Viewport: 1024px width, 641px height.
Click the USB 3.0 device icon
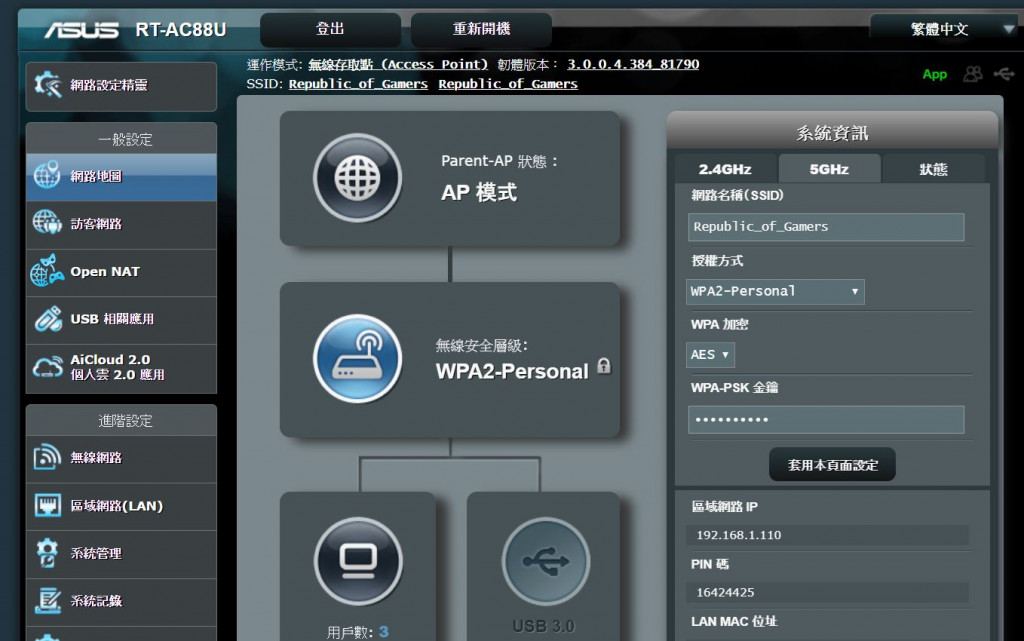(545, 561)
